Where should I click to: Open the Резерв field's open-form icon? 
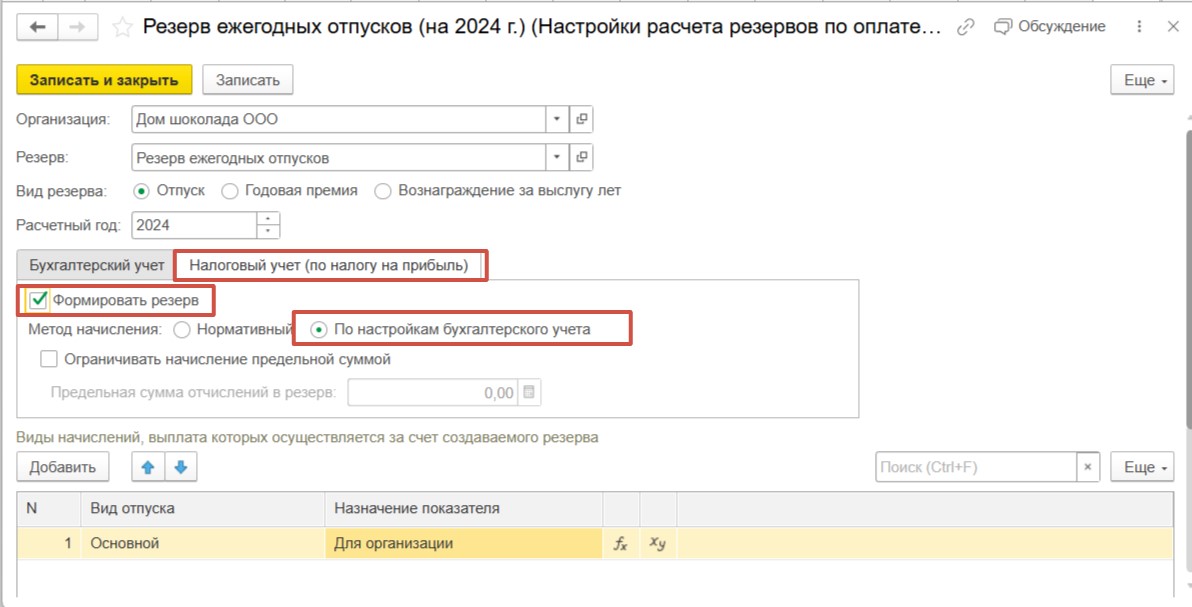point(582,157)
